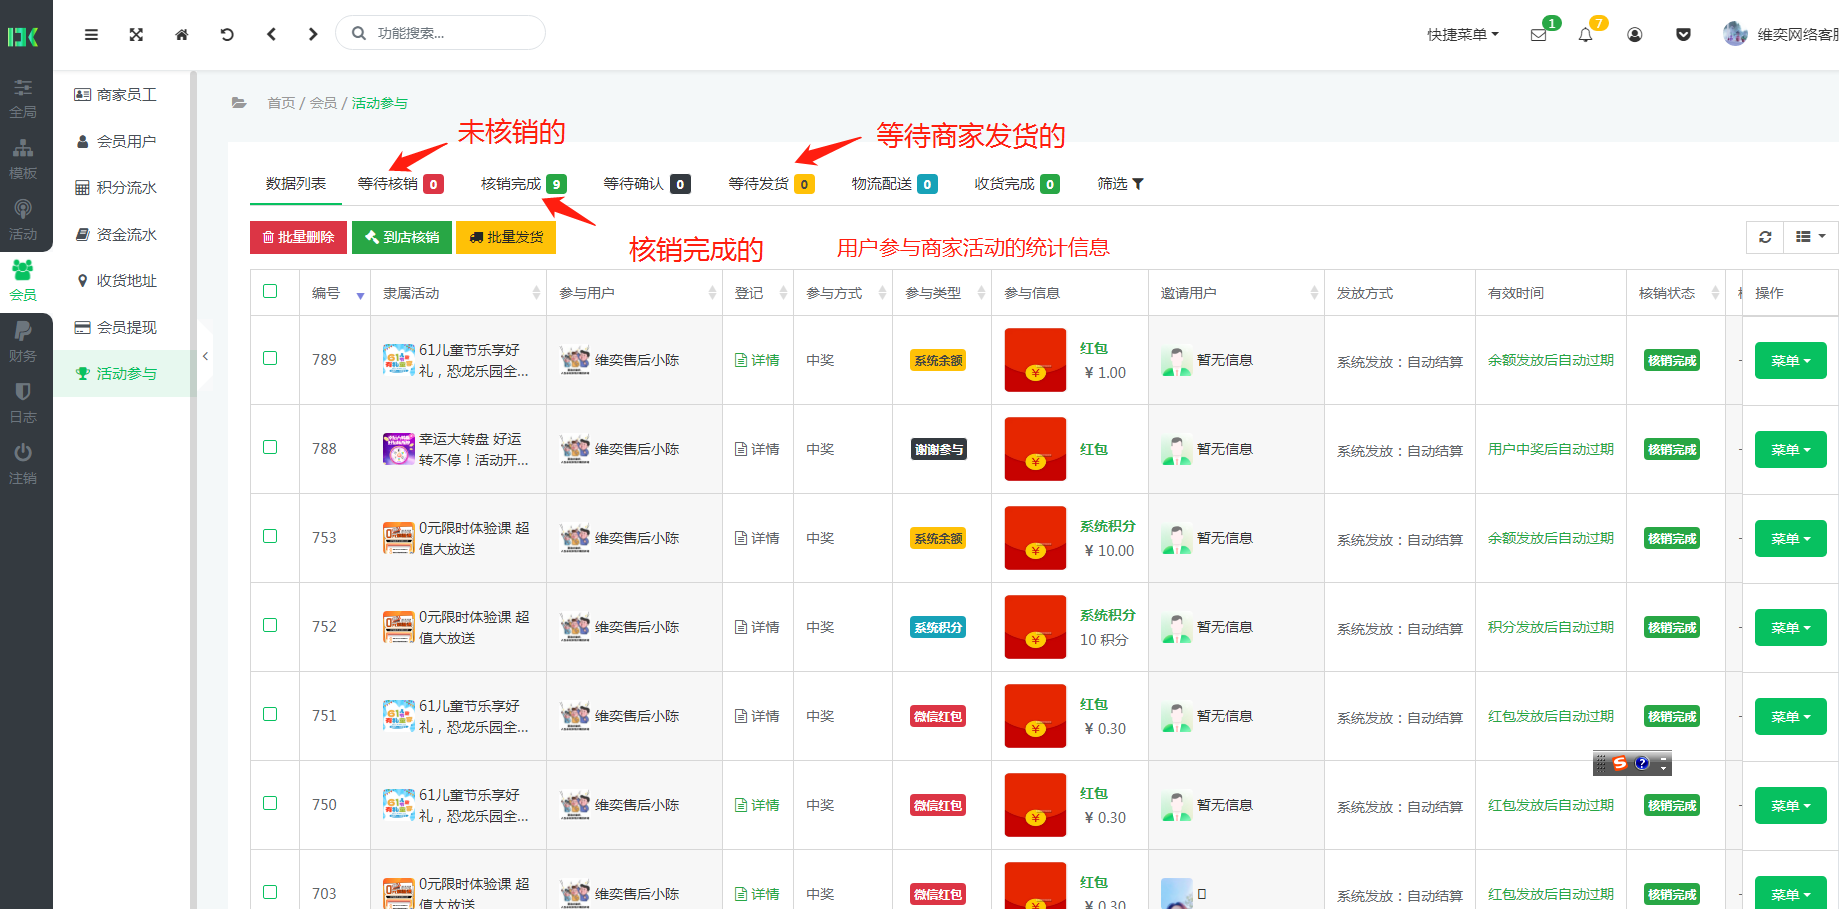Open 日志 in left dark sidebar
Image resolution: width=1839 pixels, height=909 pixels.
tap(23, 403)
